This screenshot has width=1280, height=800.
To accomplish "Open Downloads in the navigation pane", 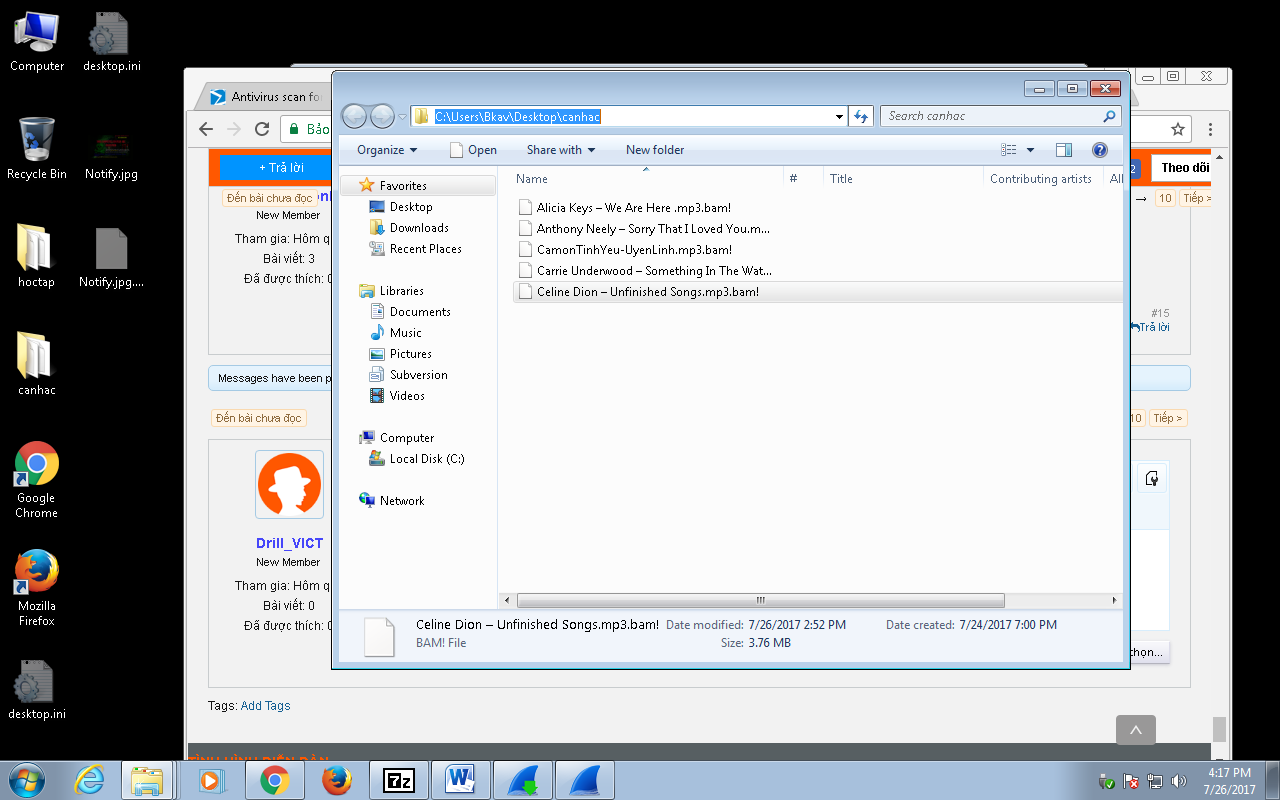I will click(419, 228).
